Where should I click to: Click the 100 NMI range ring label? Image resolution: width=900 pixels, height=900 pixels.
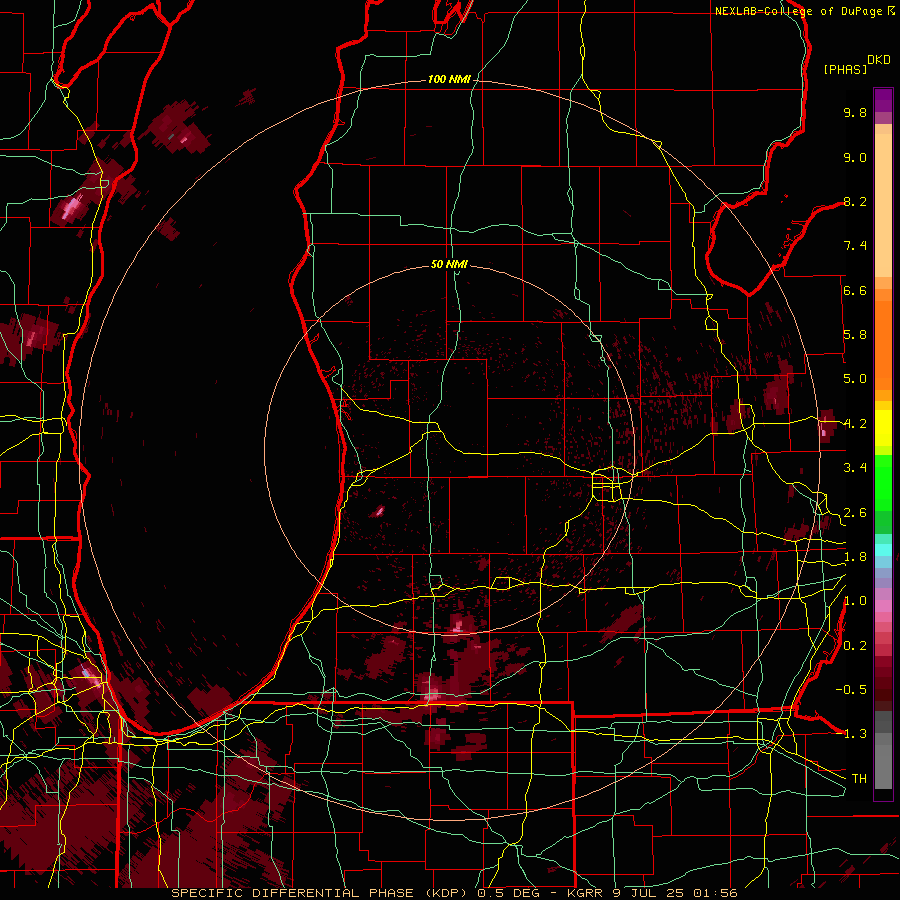[449, 79]
